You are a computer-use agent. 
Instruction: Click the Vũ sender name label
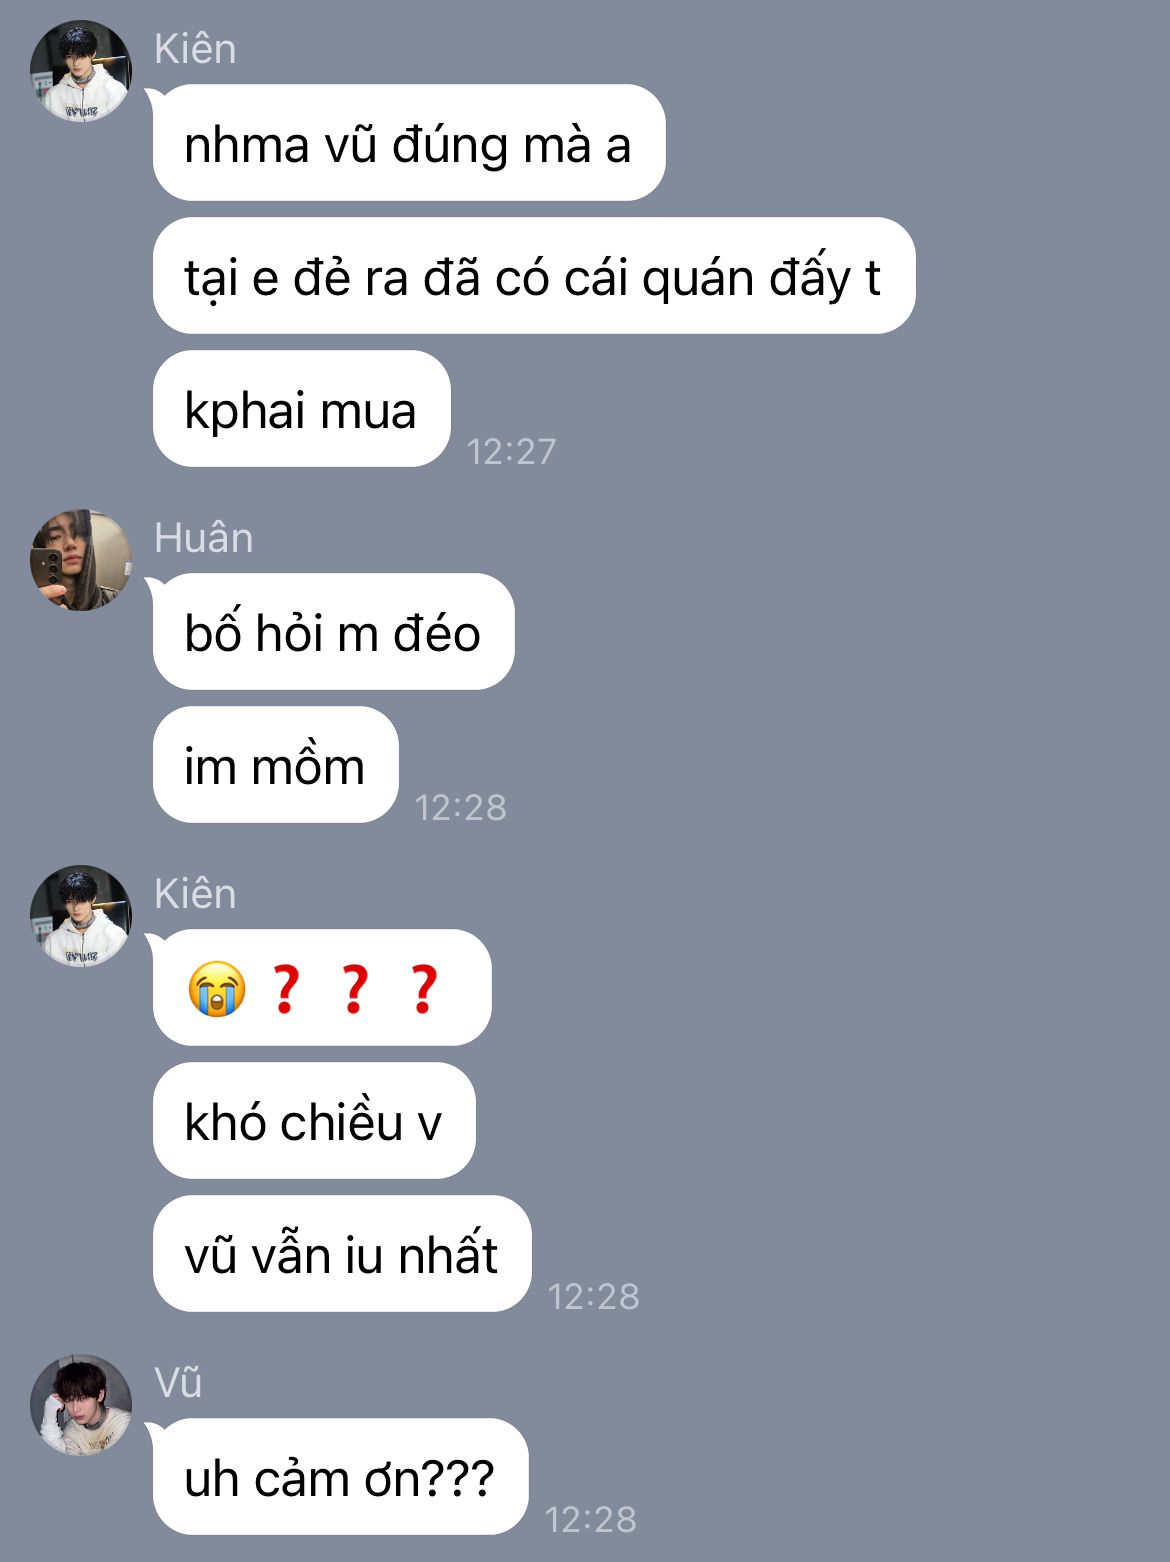[x=179, y=1383]
